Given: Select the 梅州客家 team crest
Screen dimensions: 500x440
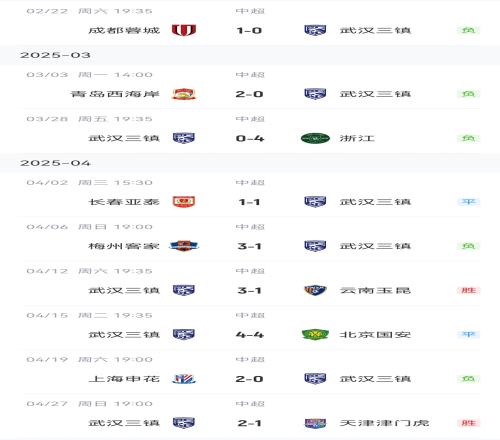Looking at the screenshot, I should coord(184,246).
